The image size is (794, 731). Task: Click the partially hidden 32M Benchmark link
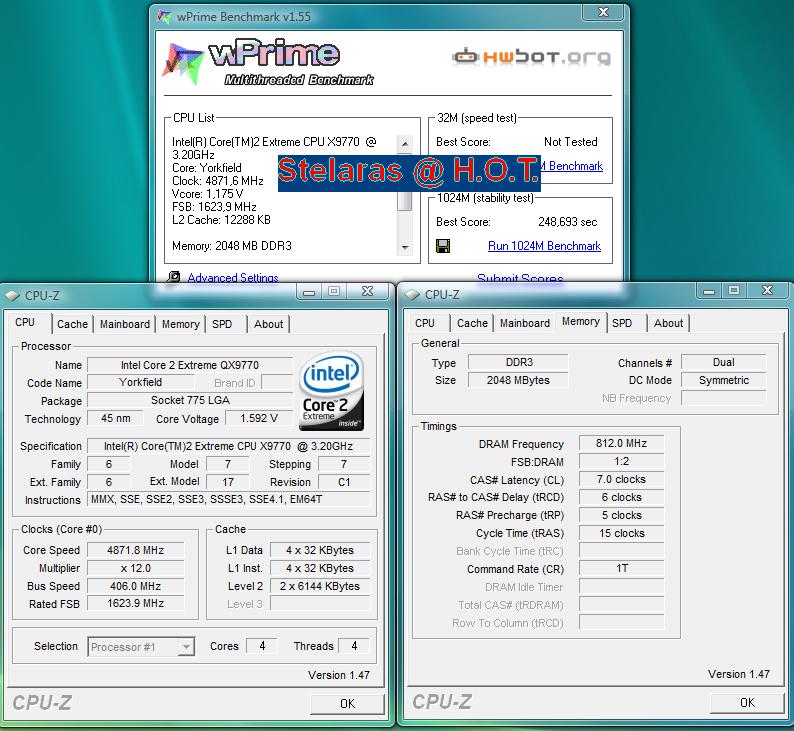pos(572,166)
